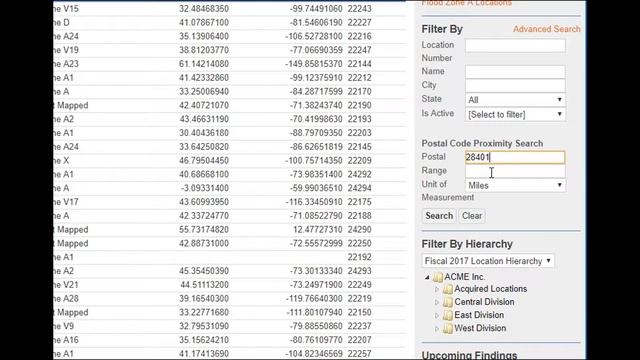Select the ACME Inc. tree item label

coord(464,277)
